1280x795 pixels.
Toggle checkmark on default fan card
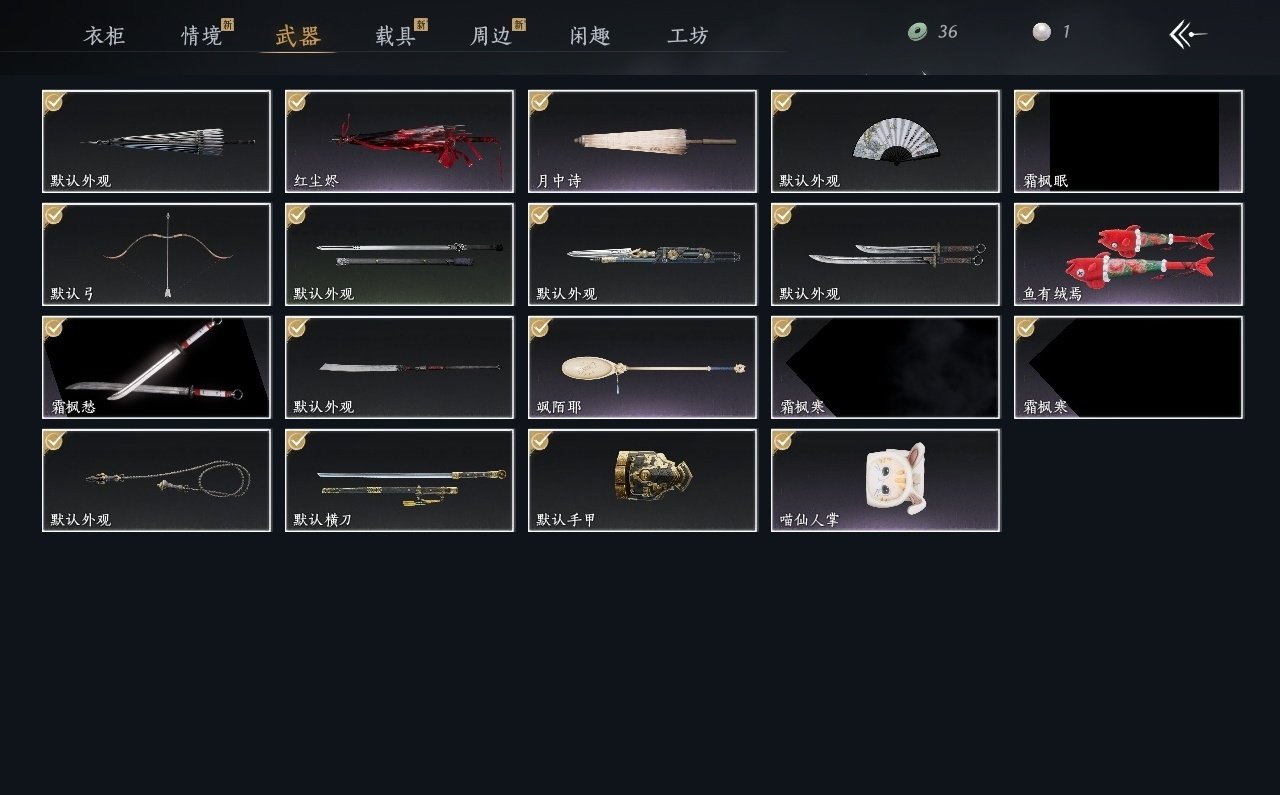point(783,101)
